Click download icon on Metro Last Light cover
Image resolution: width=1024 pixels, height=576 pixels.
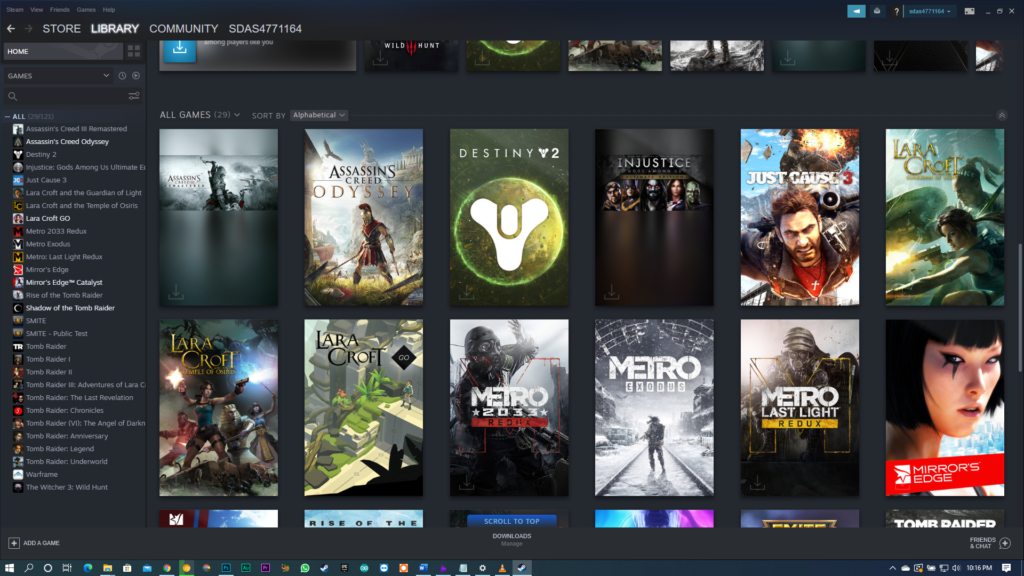tap(757, 483)
